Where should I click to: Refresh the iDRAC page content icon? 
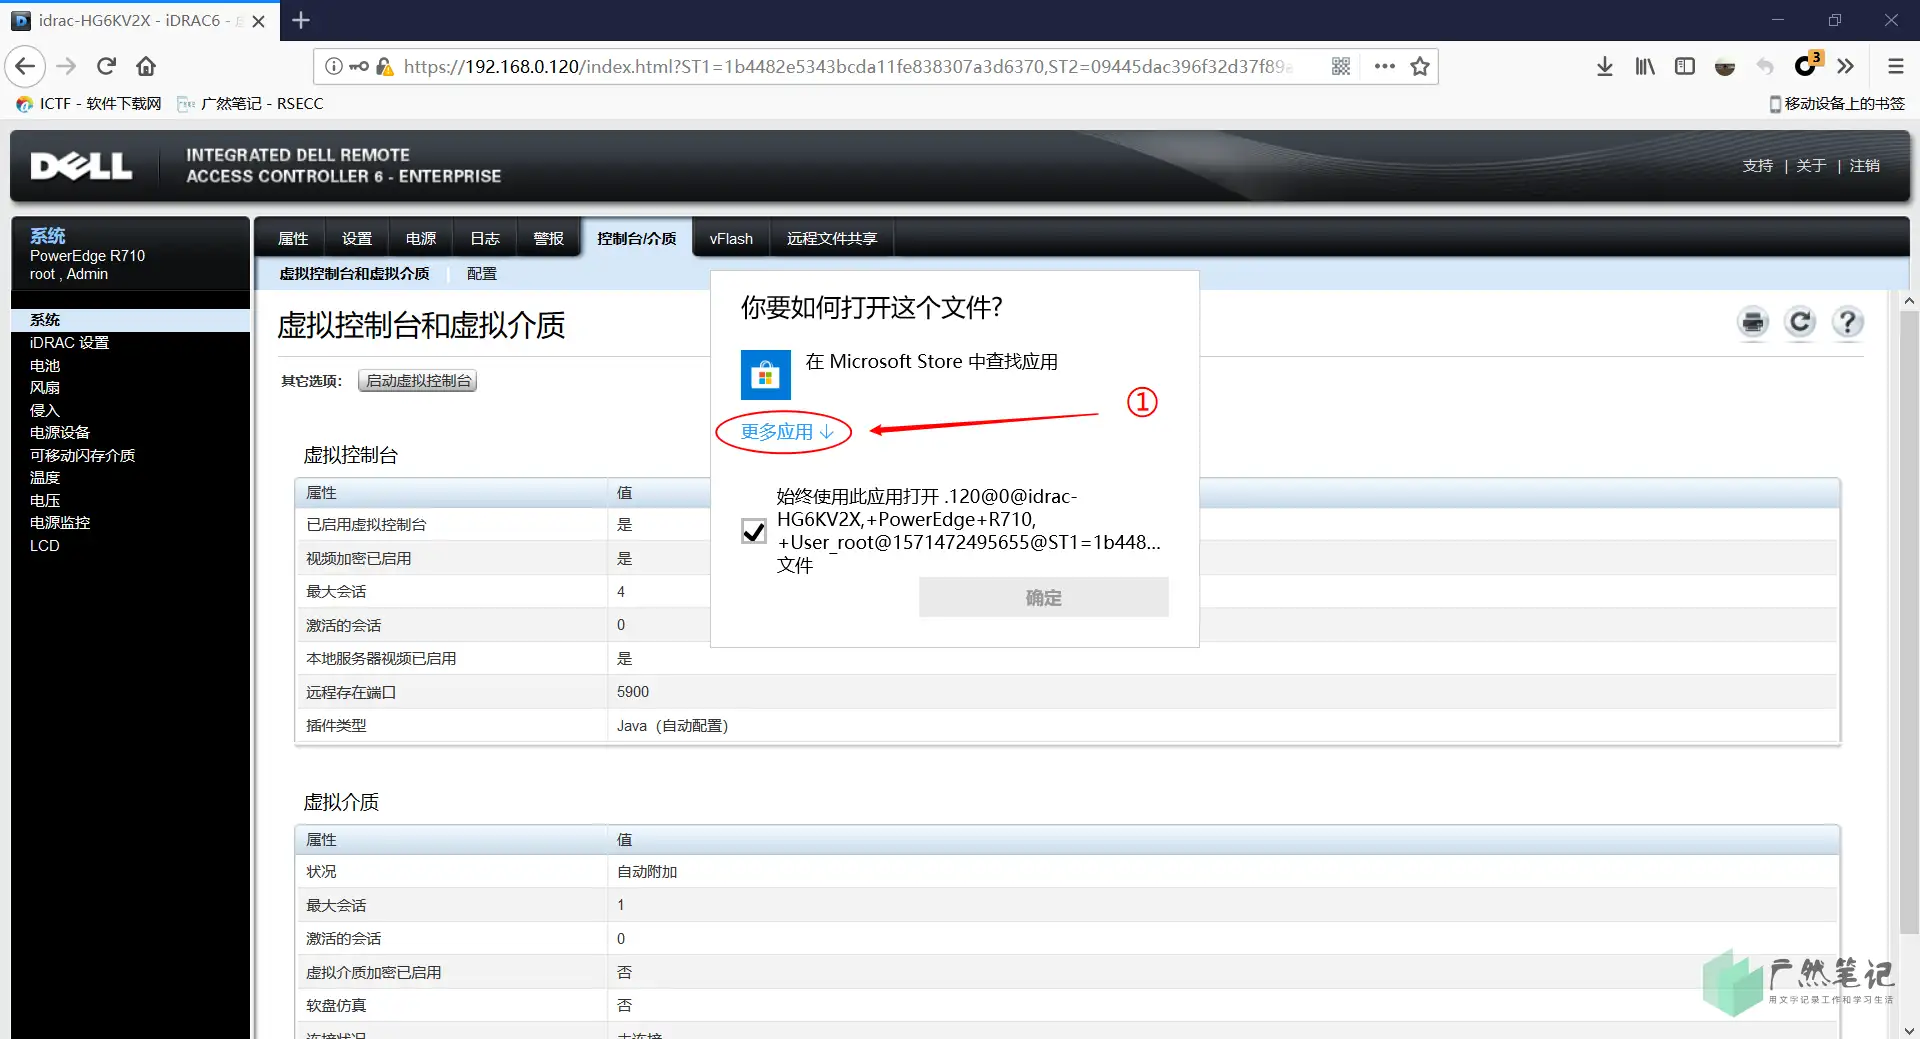(1800, 322)
